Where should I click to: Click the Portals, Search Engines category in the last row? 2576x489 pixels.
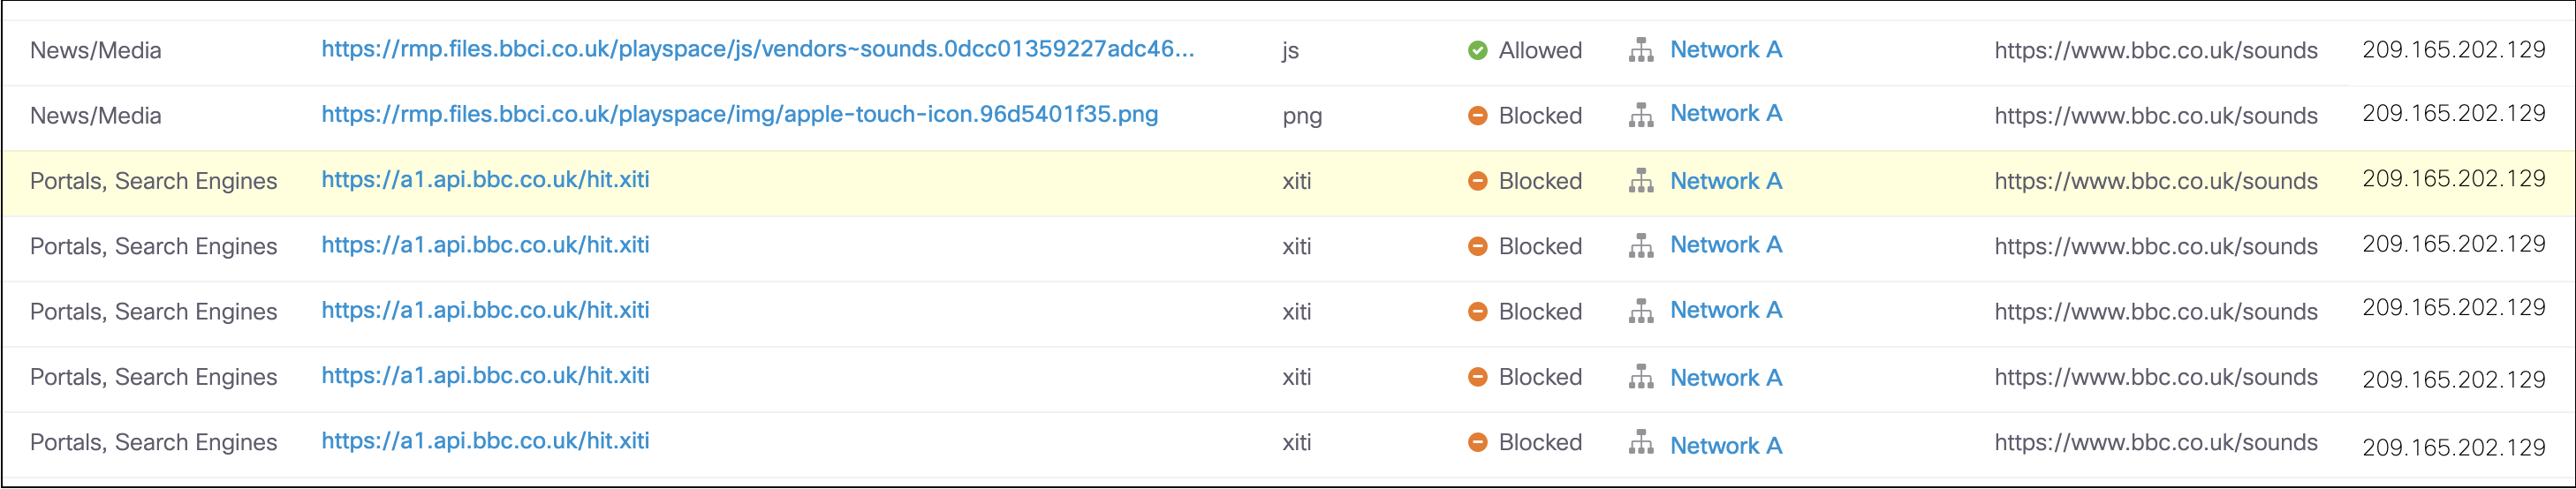tap(153, 443)
